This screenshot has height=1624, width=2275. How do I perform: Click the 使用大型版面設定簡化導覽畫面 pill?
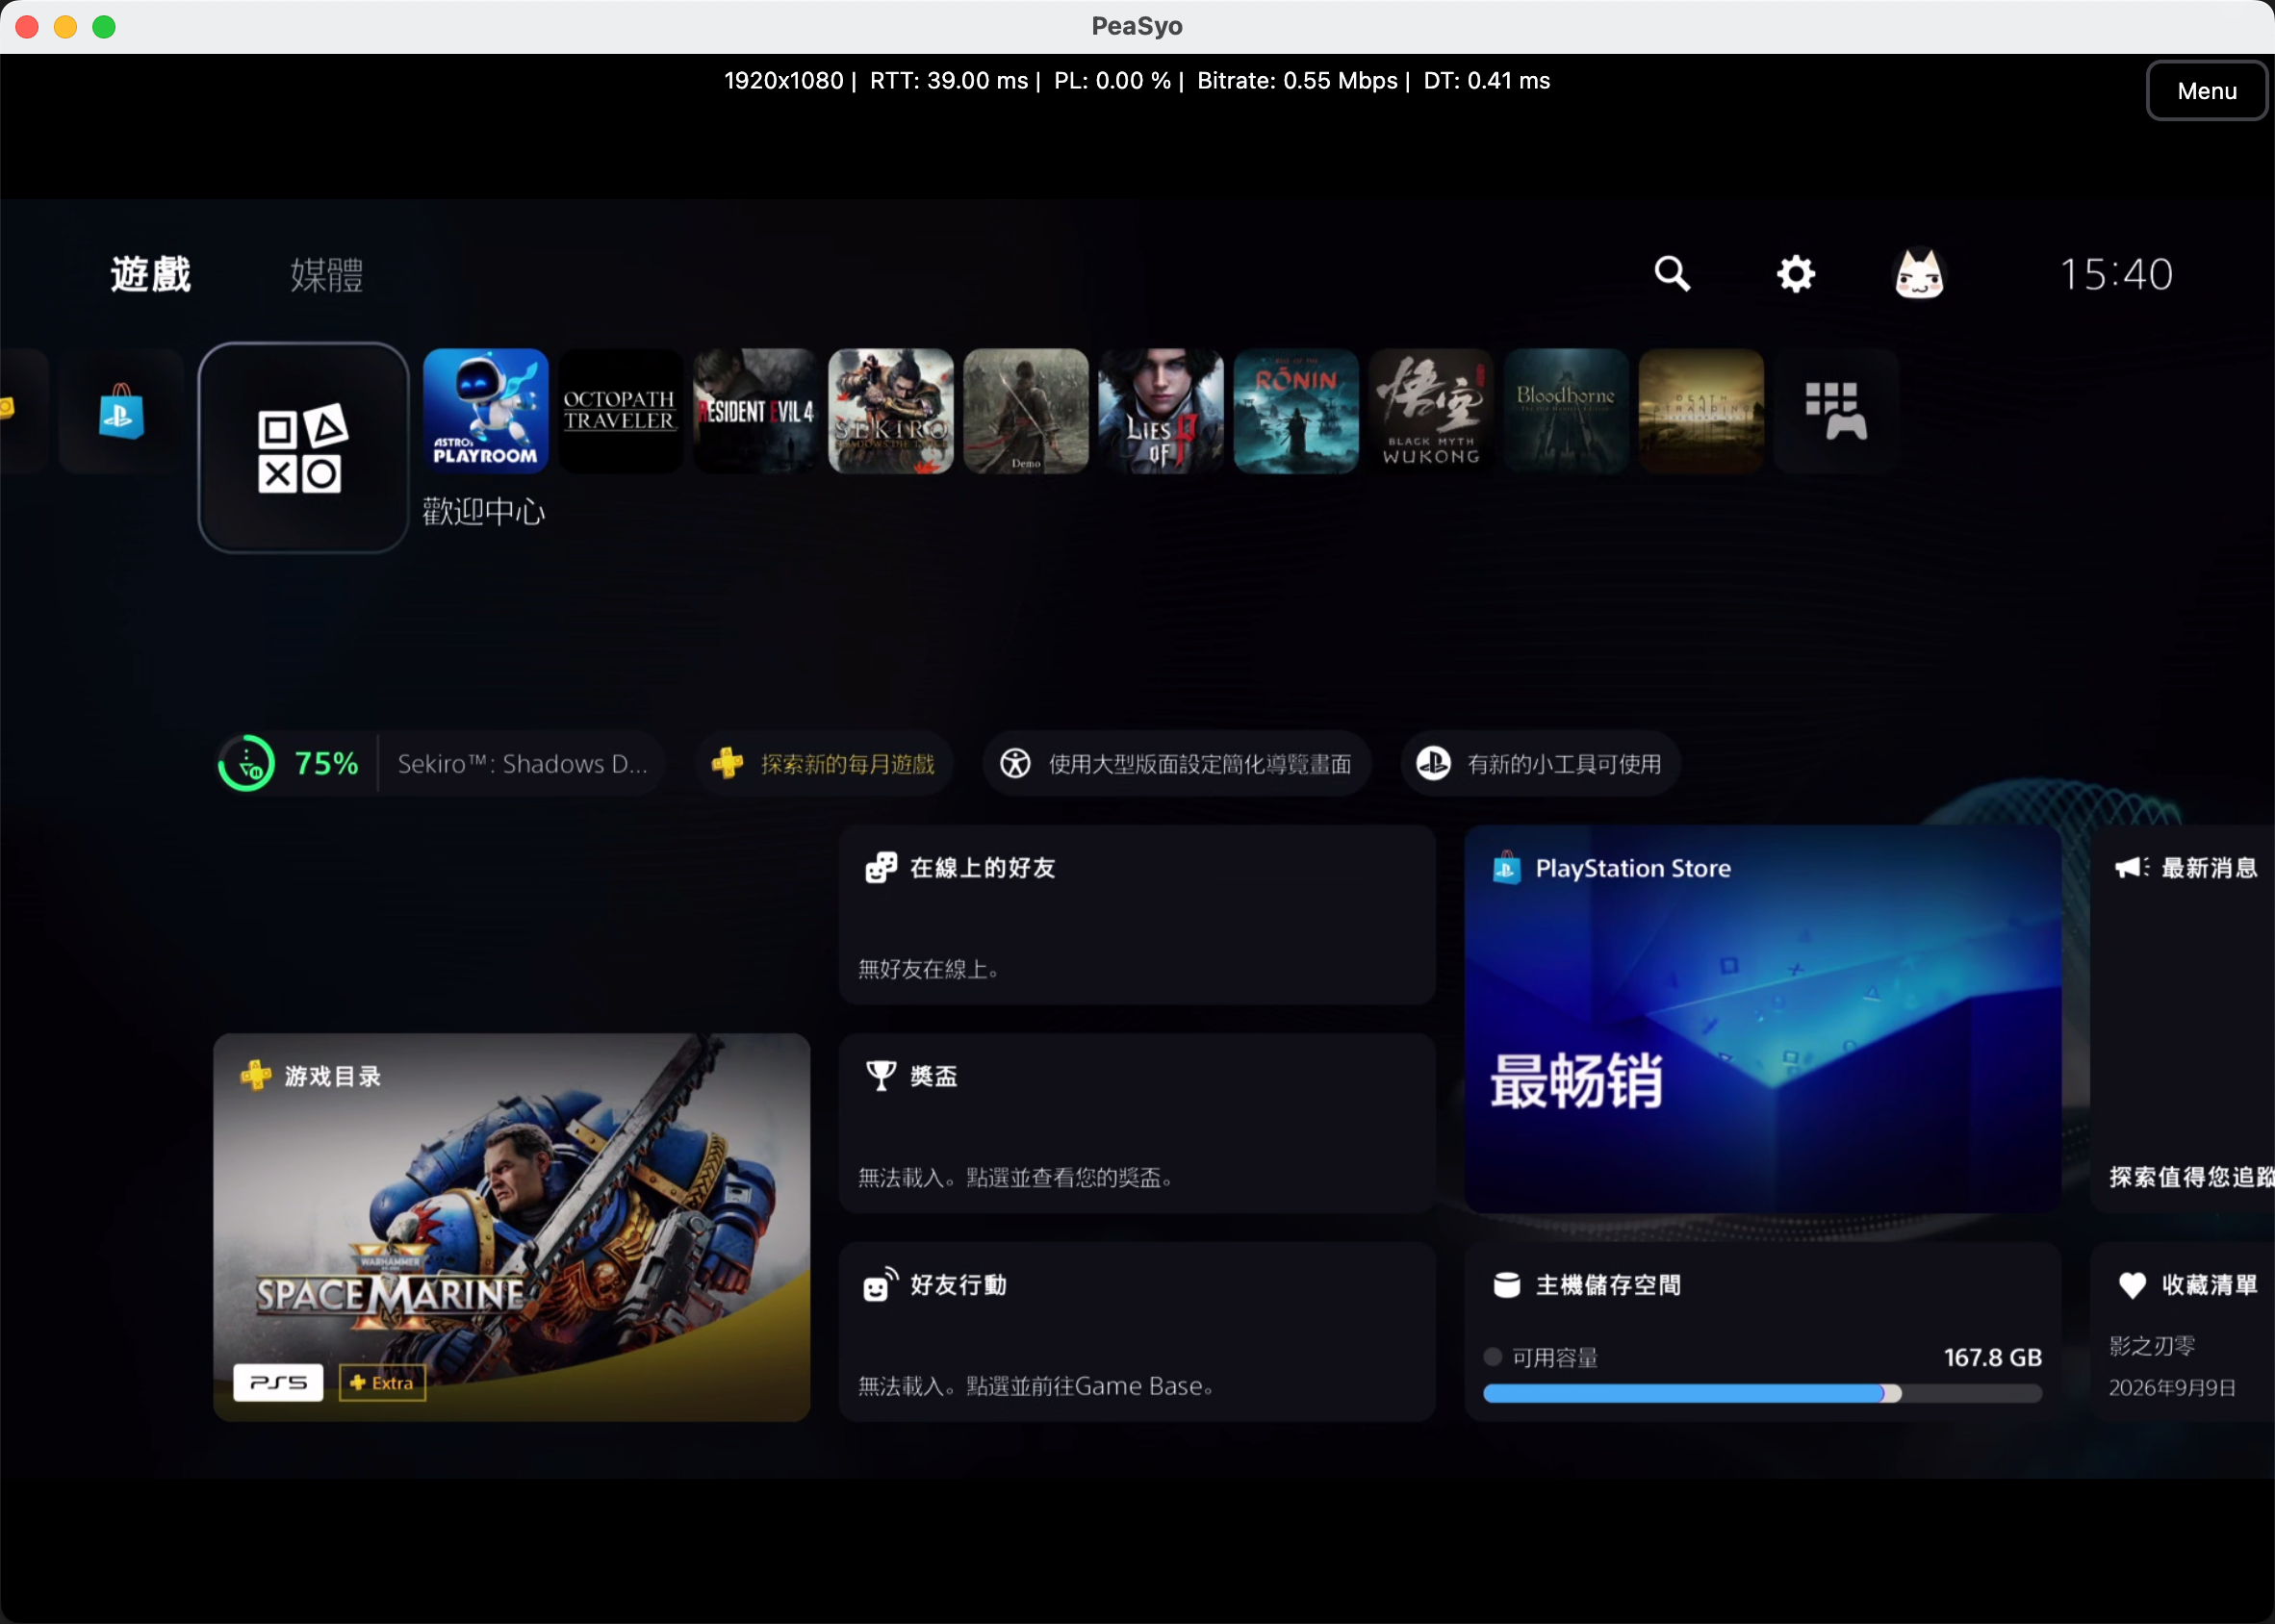point(1176,764)
